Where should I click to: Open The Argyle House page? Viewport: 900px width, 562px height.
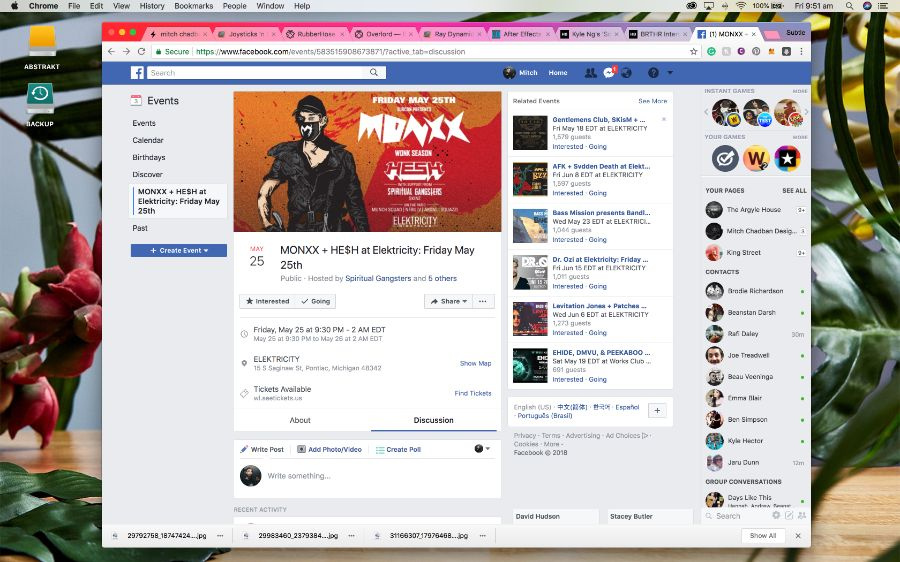[x=755, y=210]
